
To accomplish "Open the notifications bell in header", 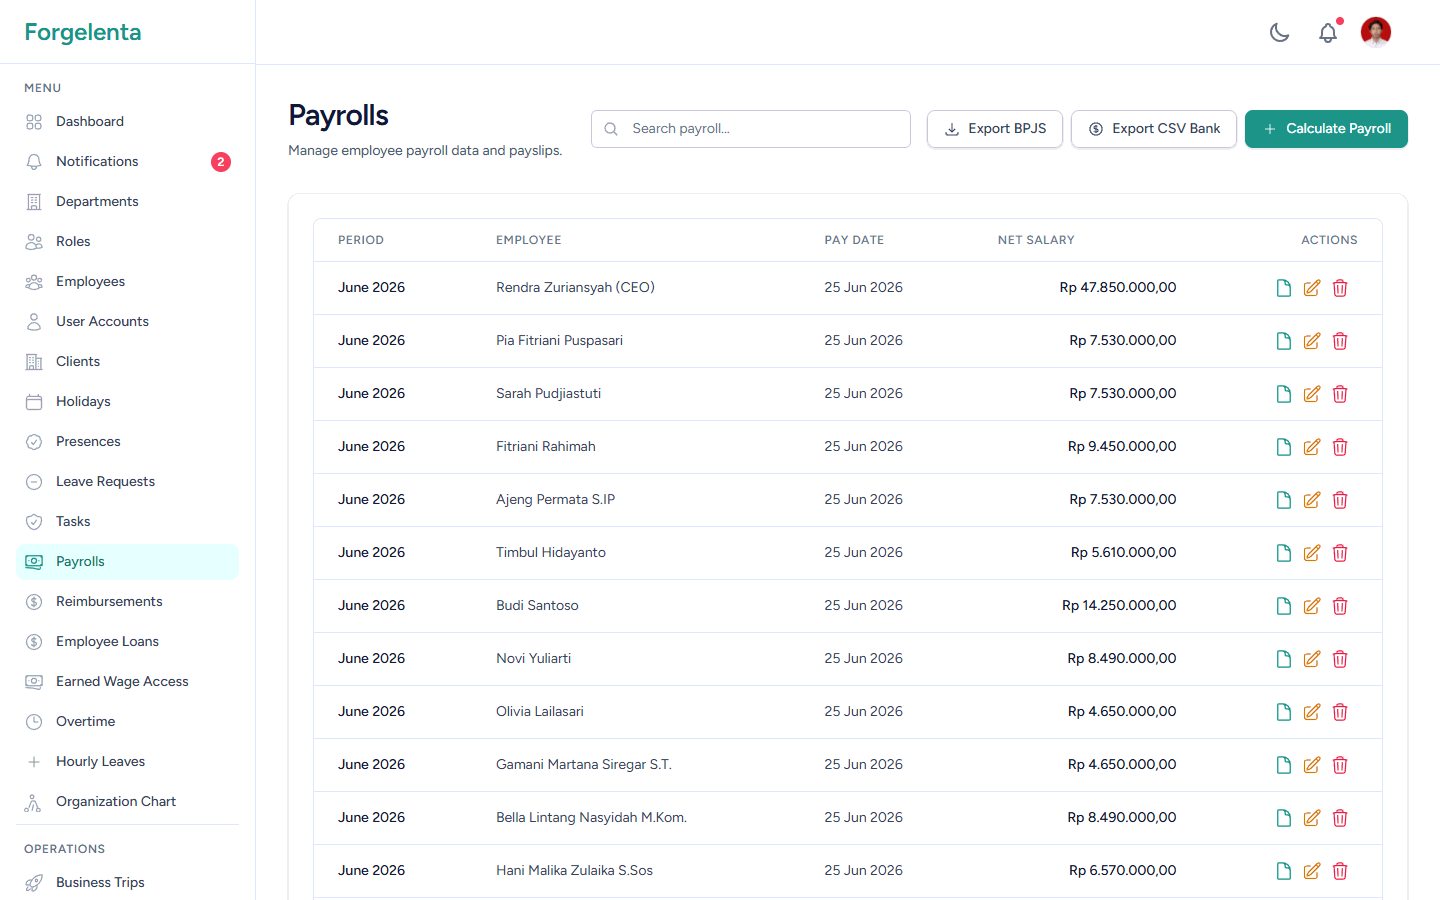I will coord(1328,33).
